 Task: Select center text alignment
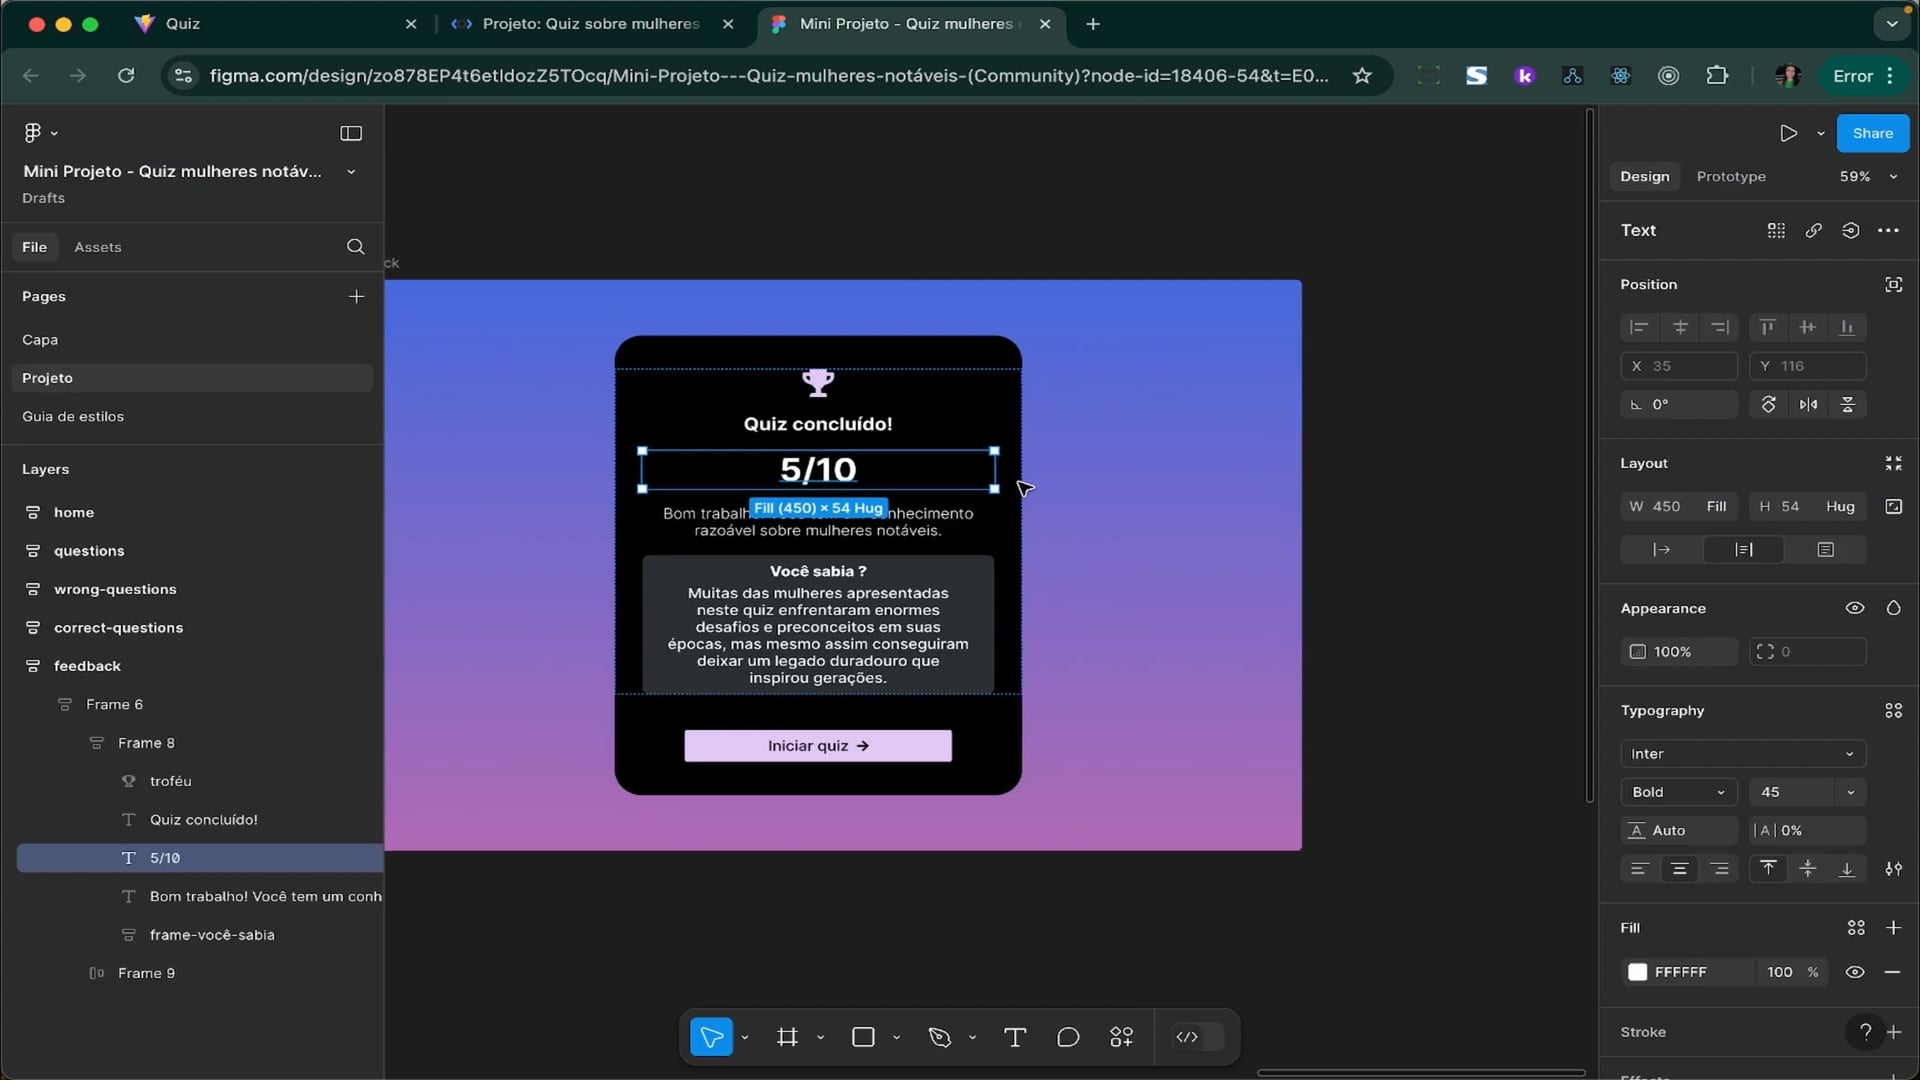[1679, 869]
